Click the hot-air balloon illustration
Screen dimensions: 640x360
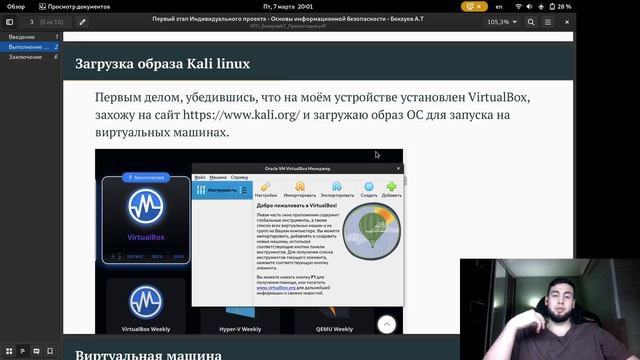371,232
